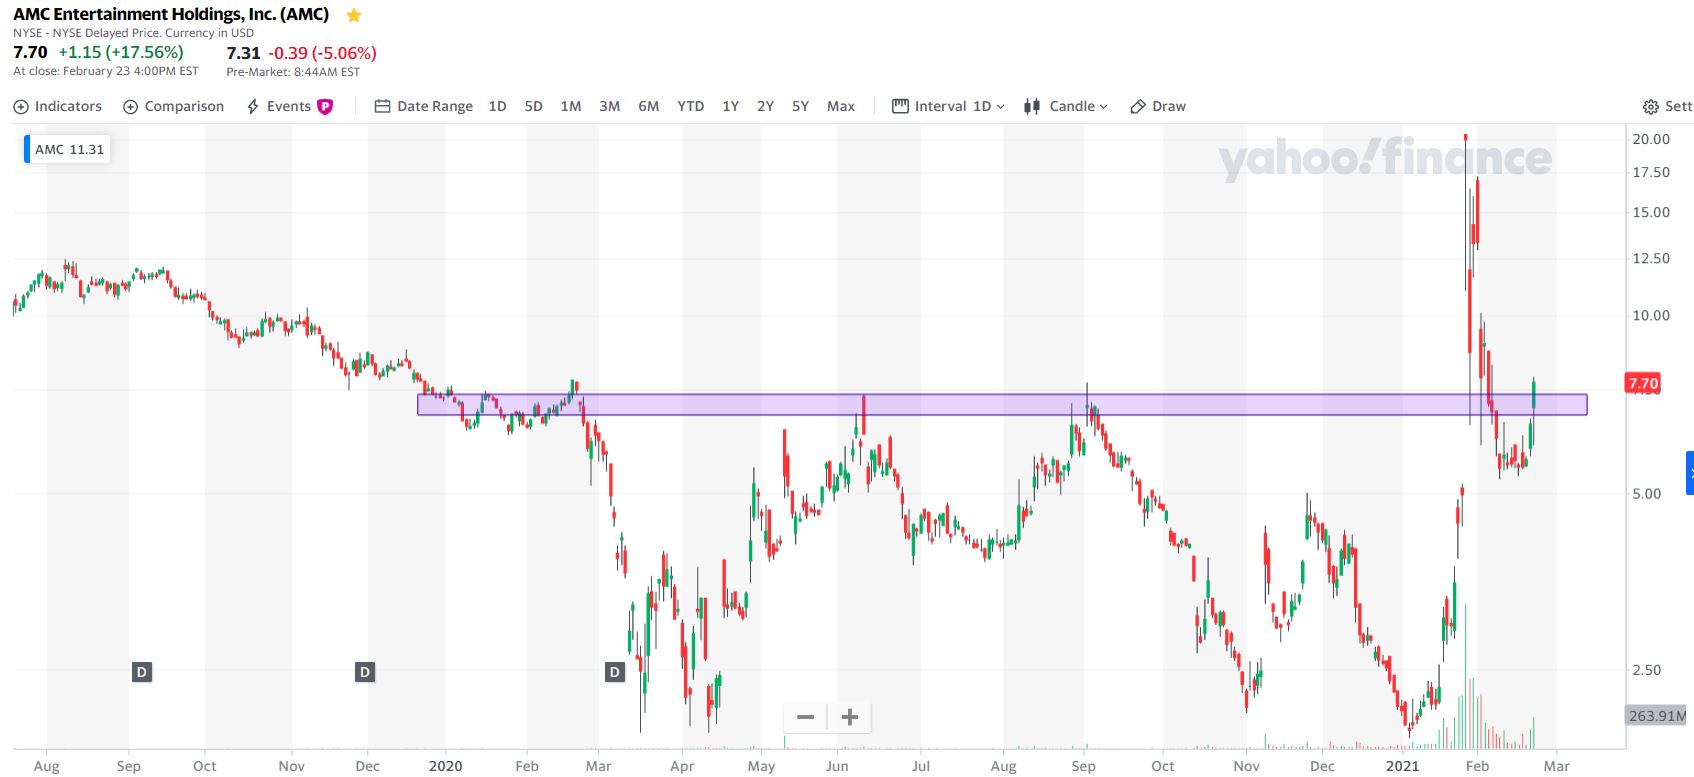
Task: Click the NYSE Delayed Price currency note
Action: (133, 33)
